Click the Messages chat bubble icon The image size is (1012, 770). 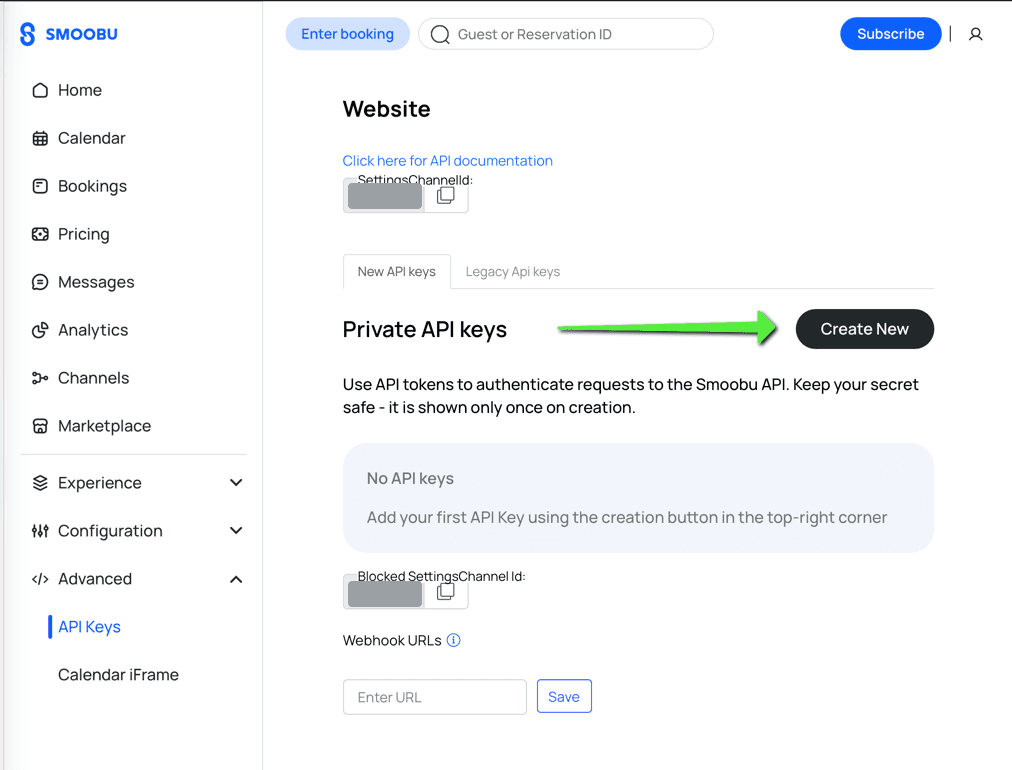coord(40,282)
